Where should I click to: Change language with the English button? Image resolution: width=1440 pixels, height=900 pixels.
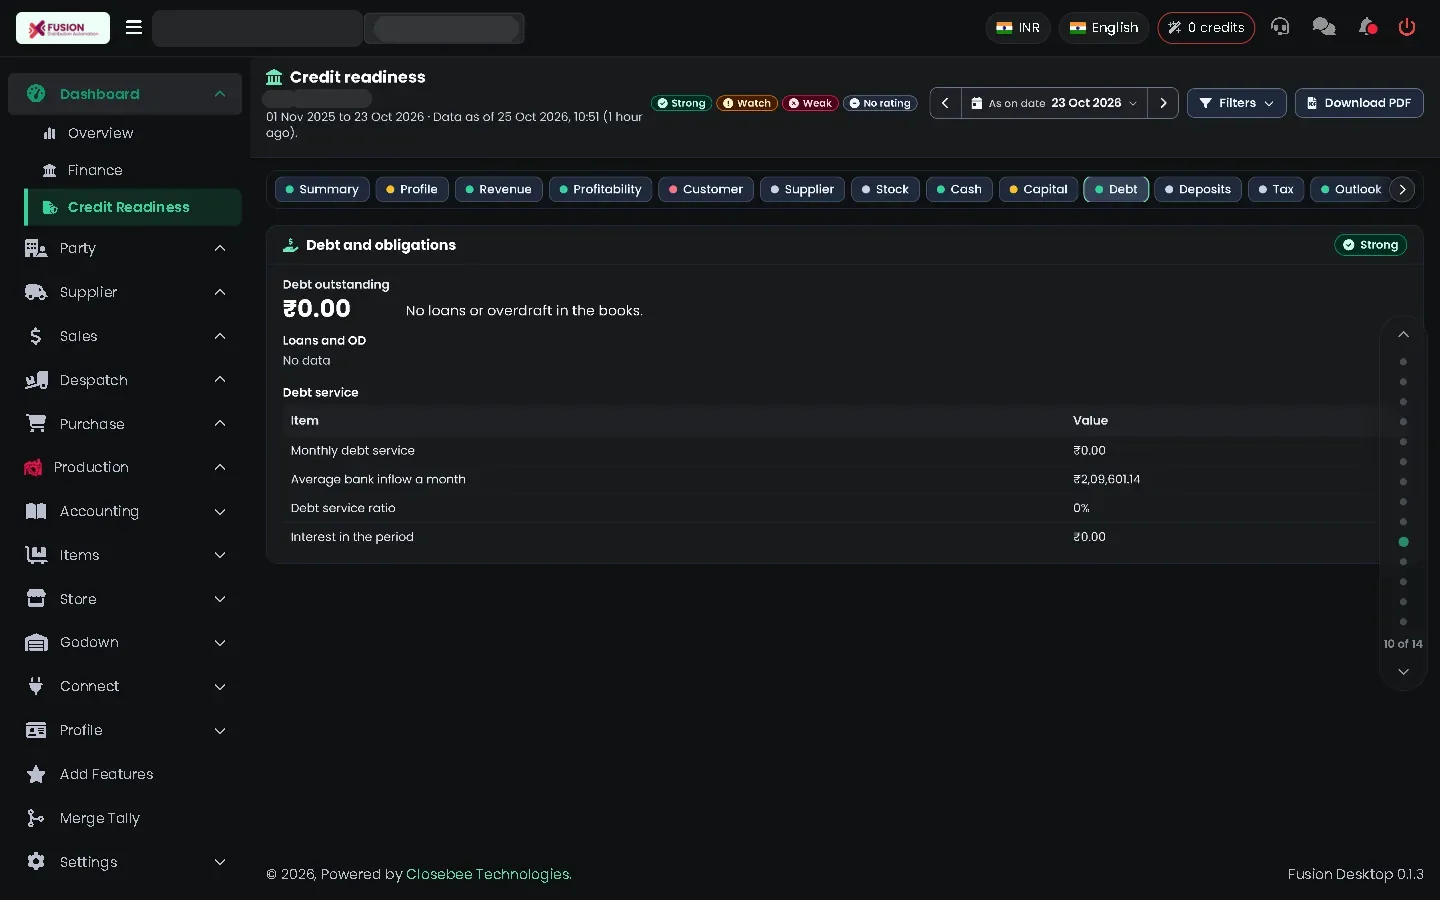coord(1104,28)
